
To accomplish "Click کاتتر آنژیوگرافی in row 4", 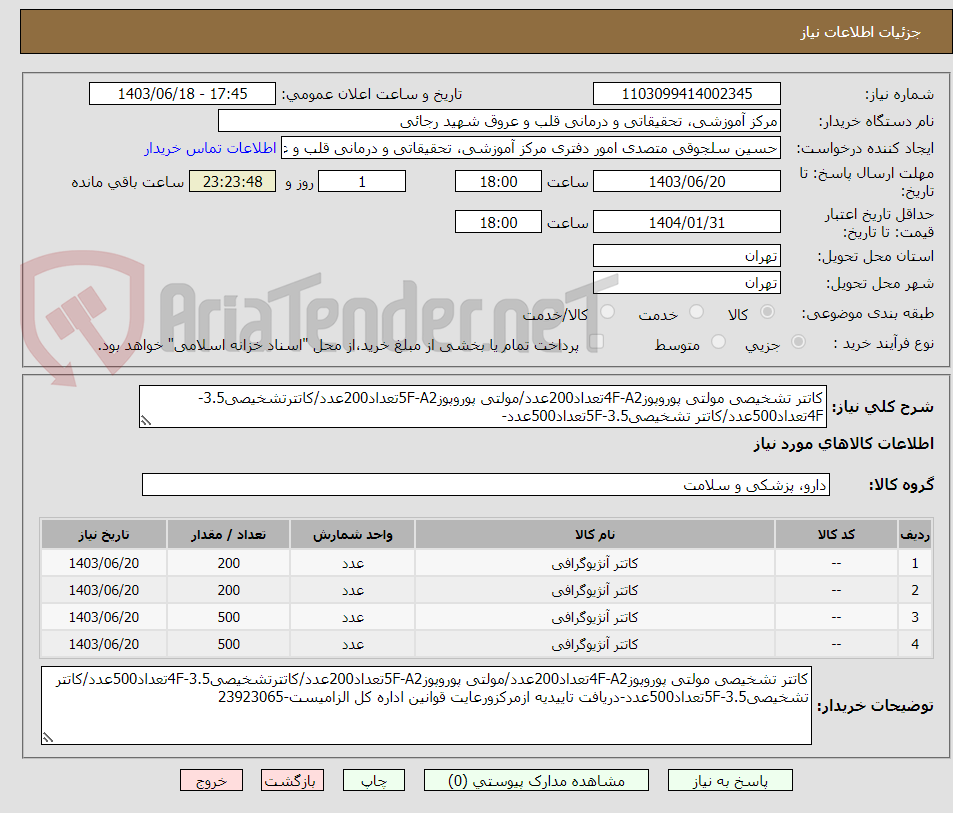I will click(x=595, y=644).
